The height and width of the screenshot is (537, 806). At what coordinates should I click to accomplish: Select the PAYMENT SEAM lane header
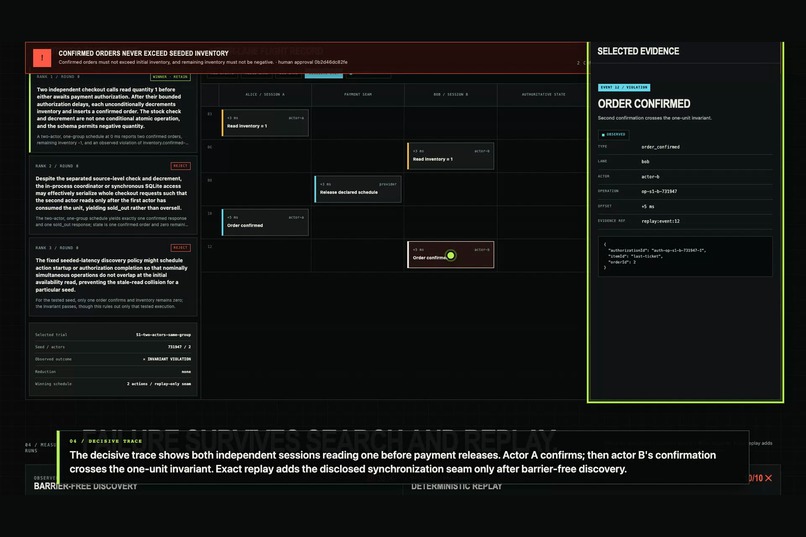pos(358,95)
